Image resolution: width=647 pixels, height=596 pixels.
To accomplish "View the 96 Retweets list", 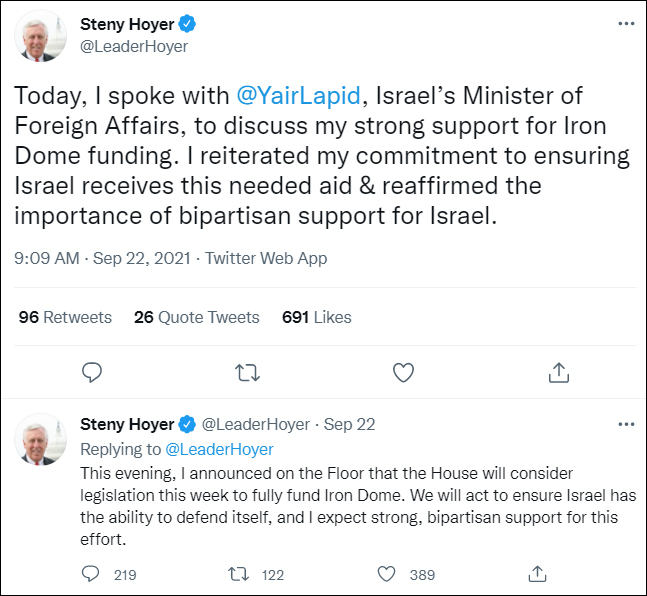I will tap(65, 317).
